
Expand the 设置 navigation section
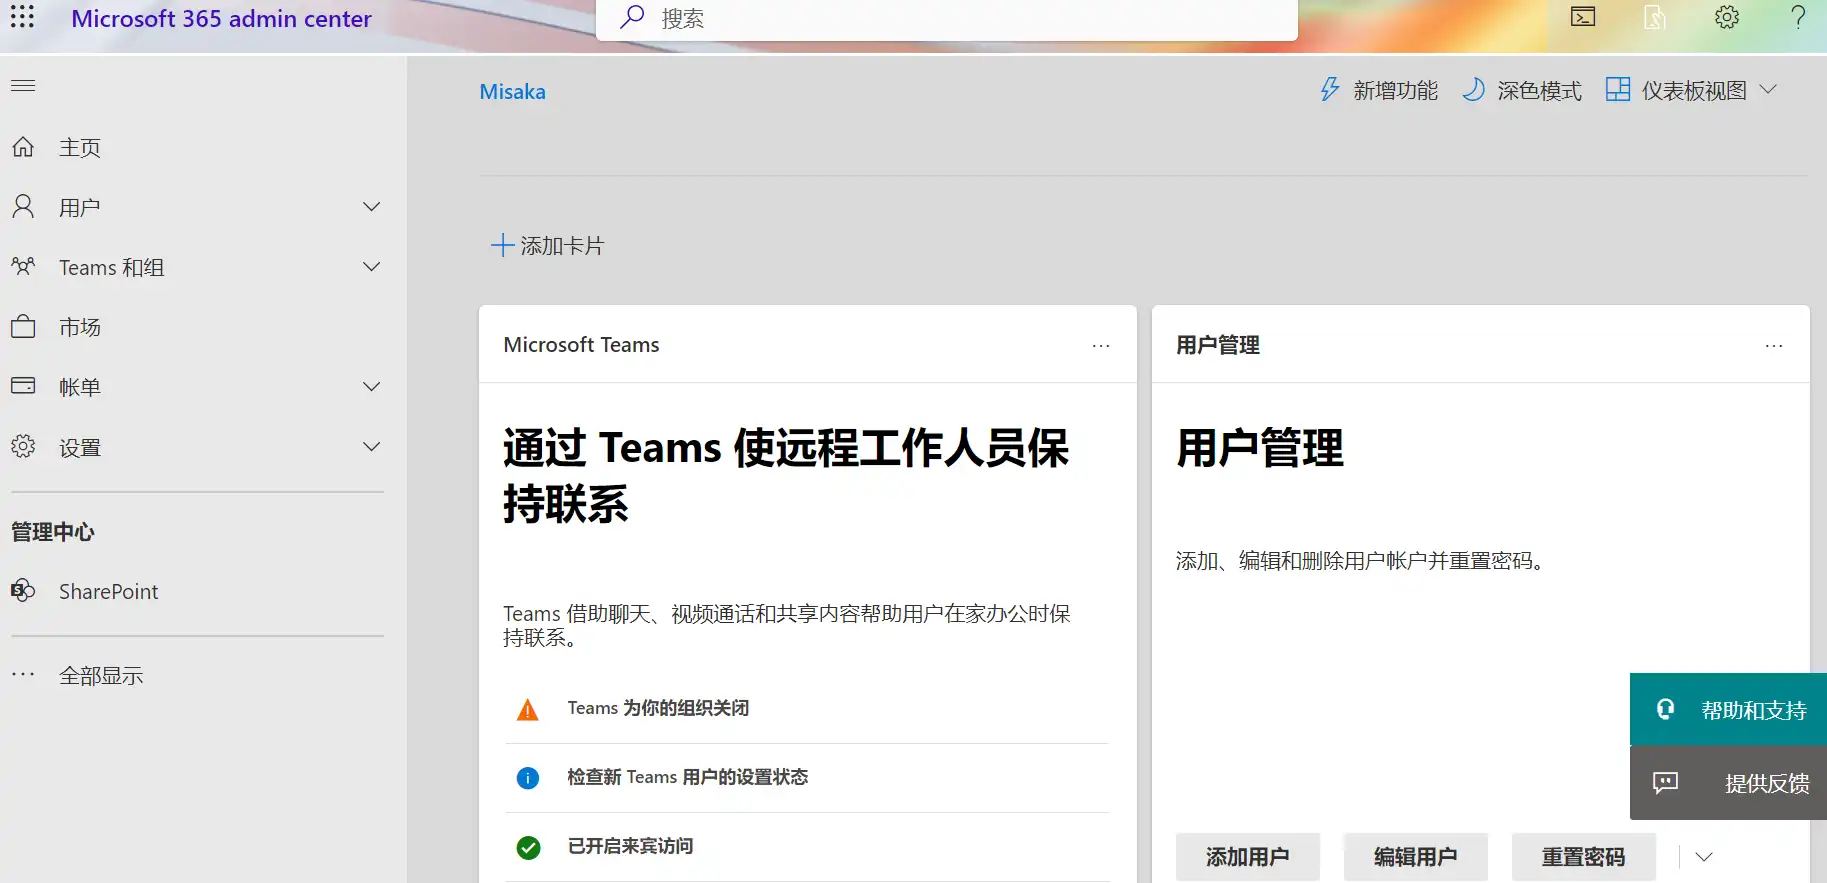(372, 447)
